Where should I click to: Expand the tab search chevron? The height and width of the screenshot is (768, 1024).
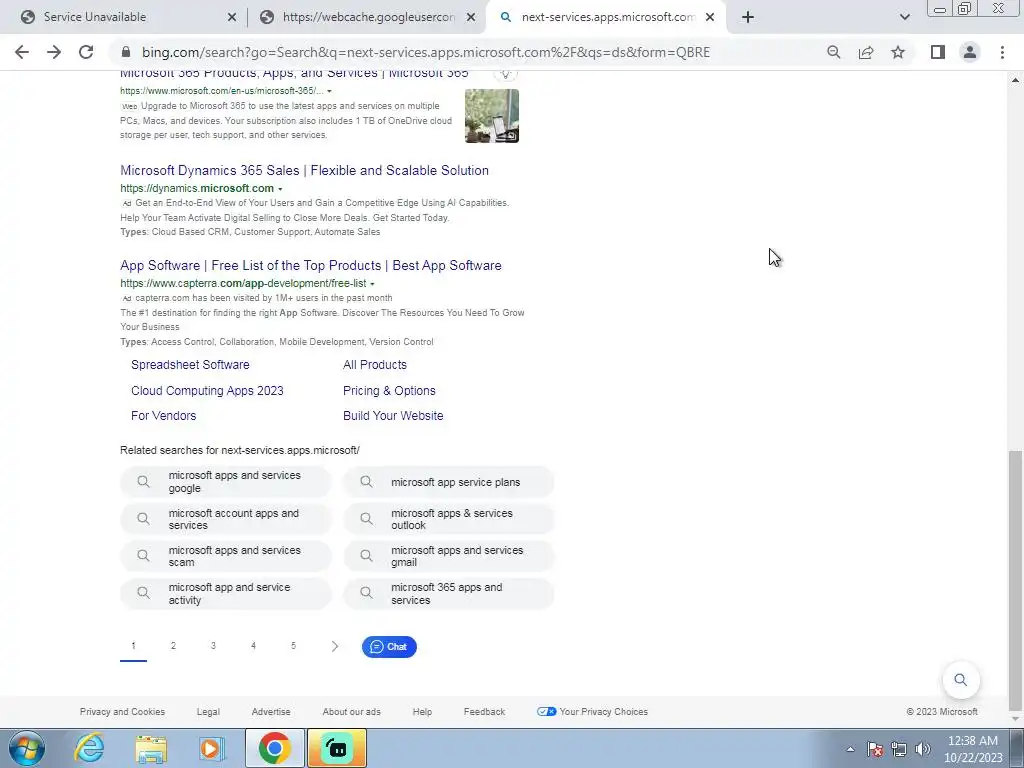(x=904, y=18)
